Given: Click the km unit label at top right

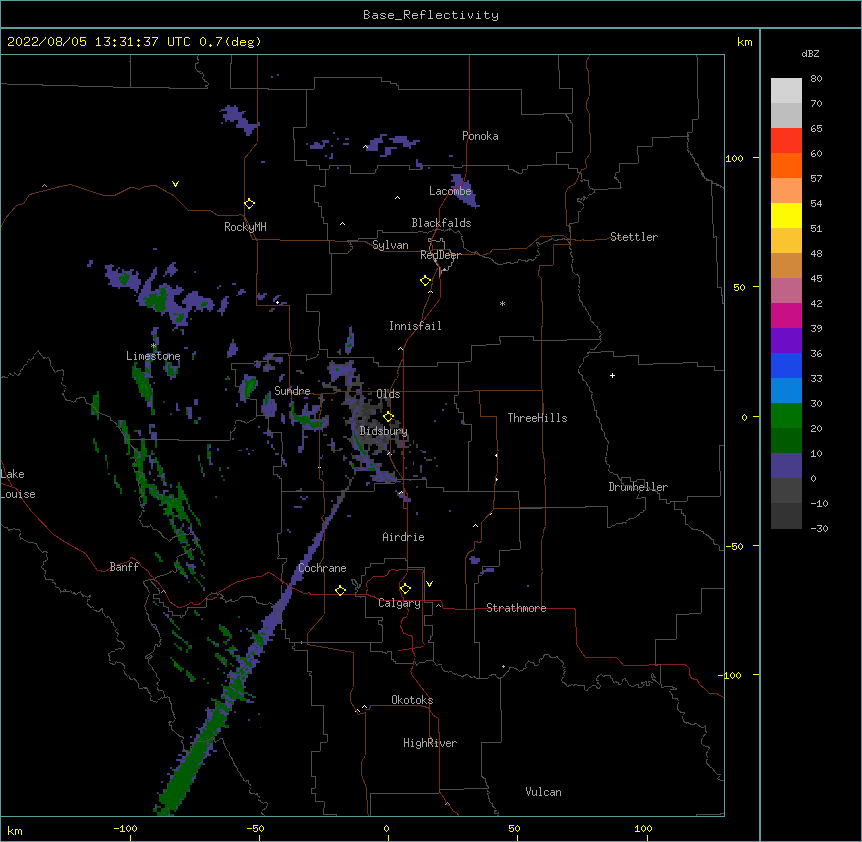Looking at the screenshot, I should click(745, 42).
